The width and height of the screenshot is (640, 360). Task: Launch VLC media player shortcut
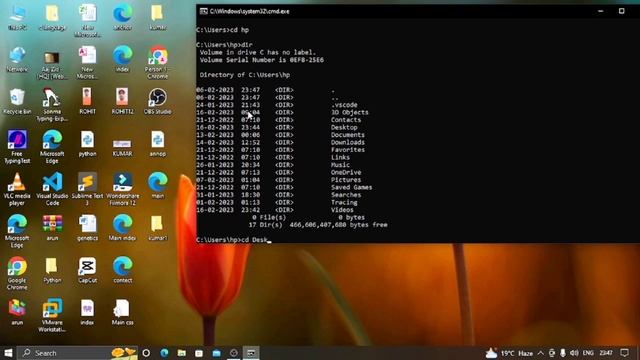[x=17, y=189]
